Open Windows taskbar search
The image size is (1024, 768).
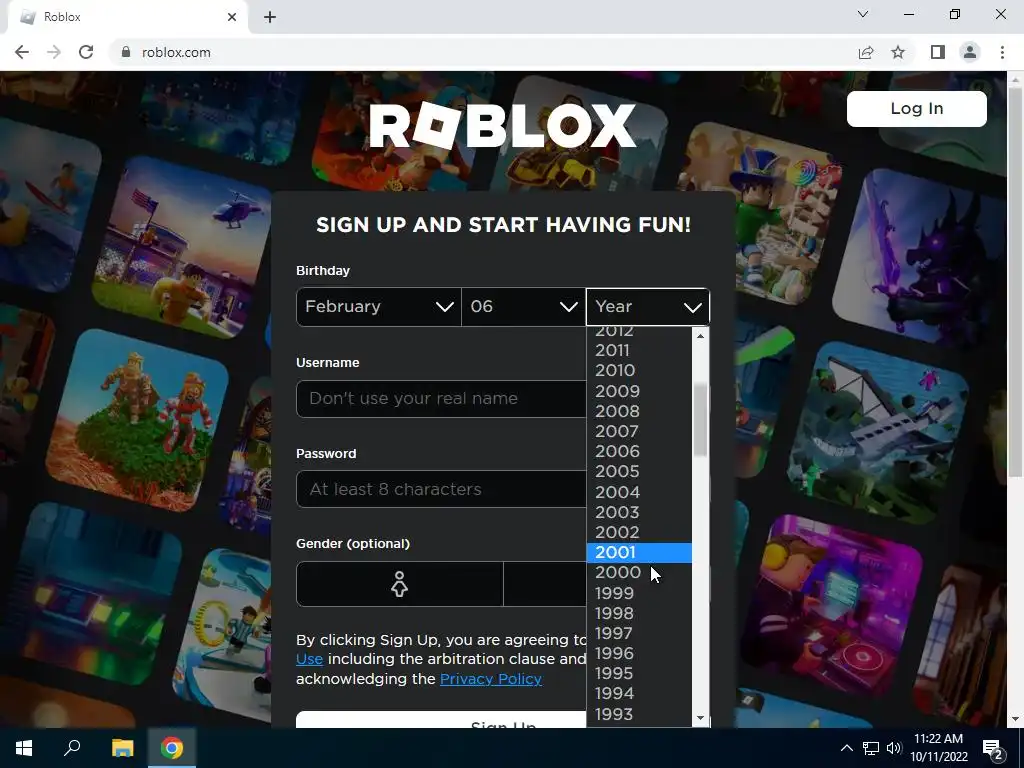point(72,748)
